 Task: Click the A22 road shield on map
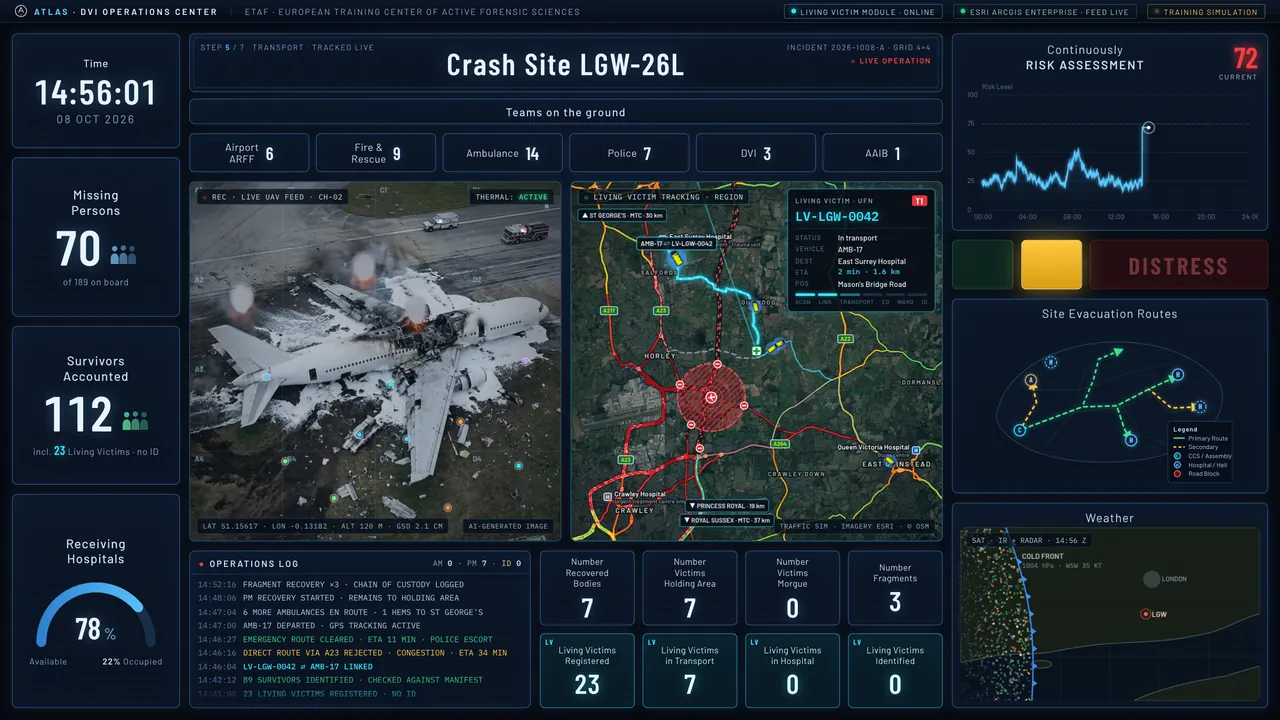pyautogui.click(x=846, y=339)
